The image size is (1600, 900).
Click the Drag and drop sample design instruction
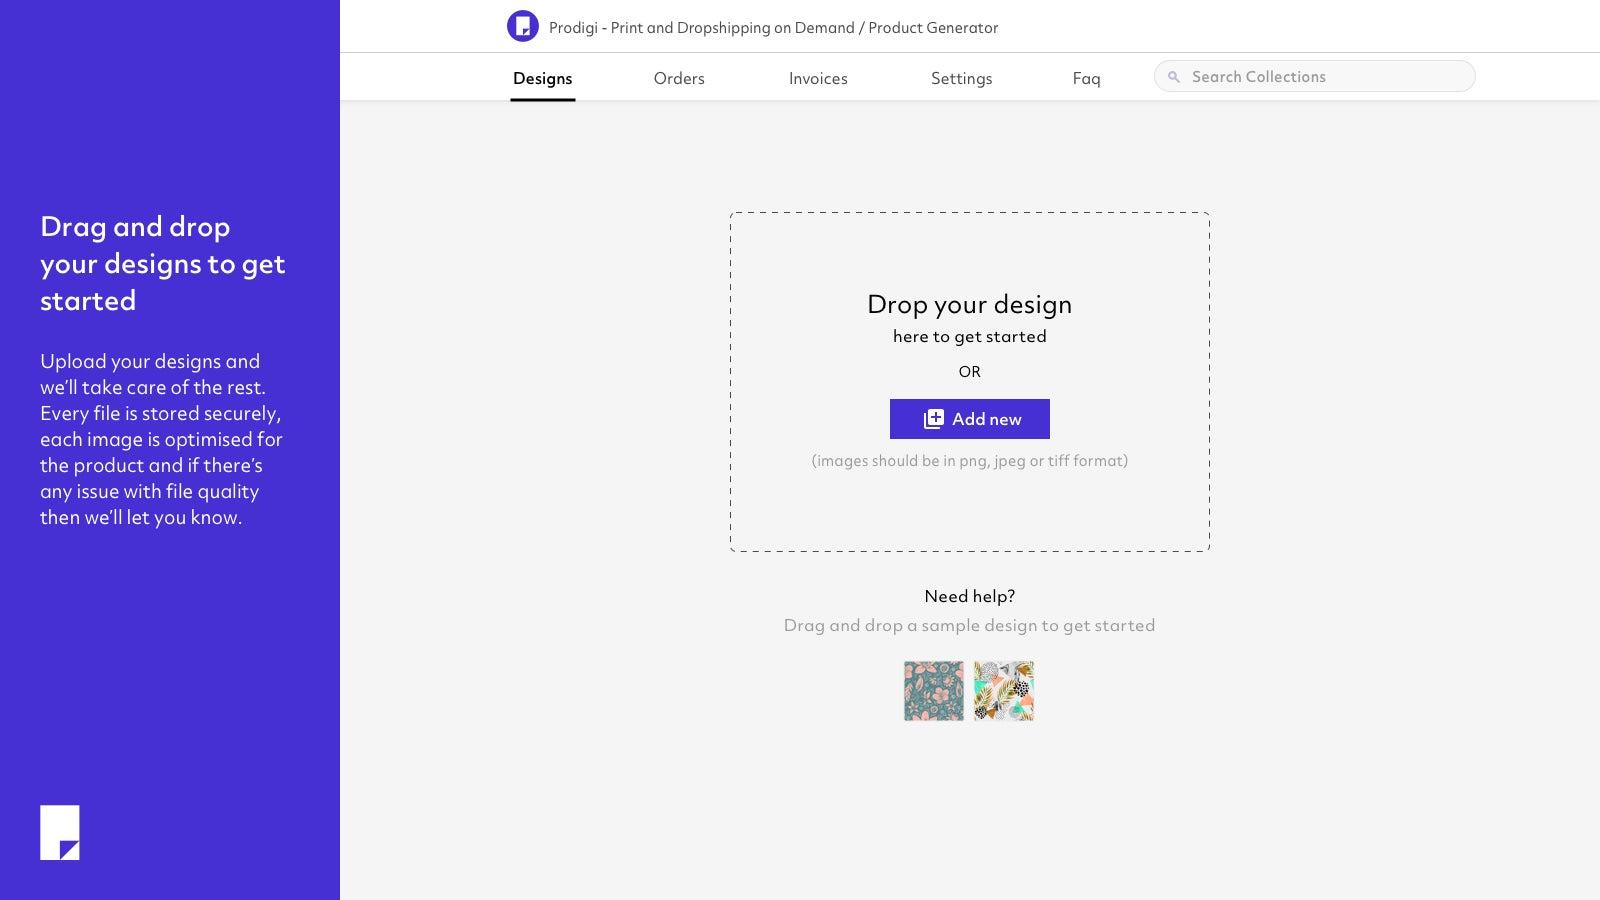(969, 625)
